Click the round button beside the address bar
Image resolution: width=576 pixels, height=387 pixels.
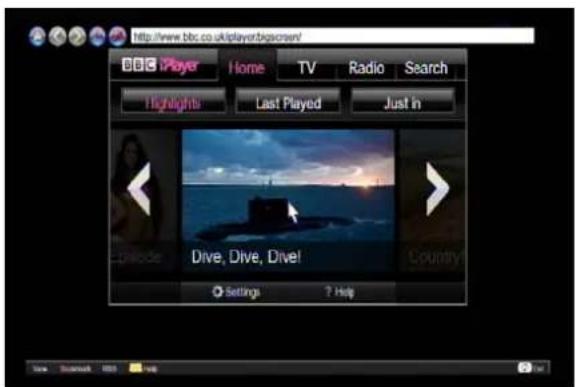pos(118,37)
